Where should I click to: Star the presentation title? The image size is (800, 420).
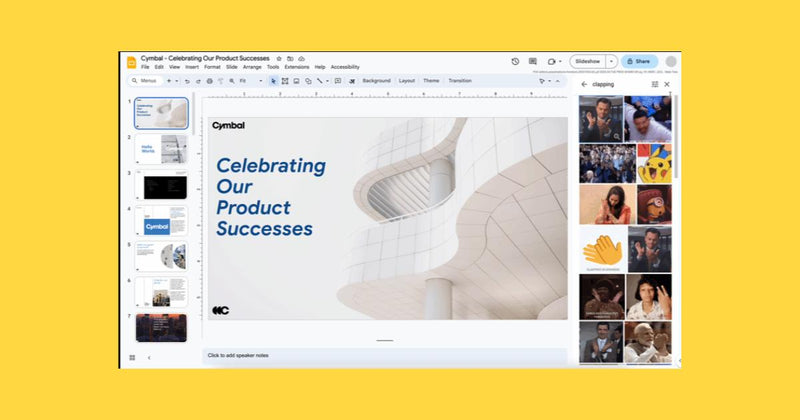coord(279,59)
